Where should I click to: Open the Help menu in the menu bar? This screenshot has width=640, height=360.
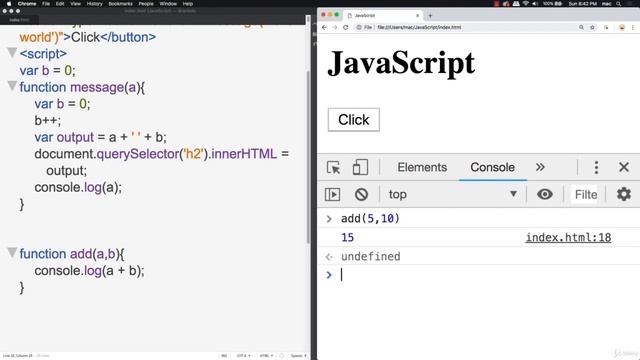tap(187, 4)
